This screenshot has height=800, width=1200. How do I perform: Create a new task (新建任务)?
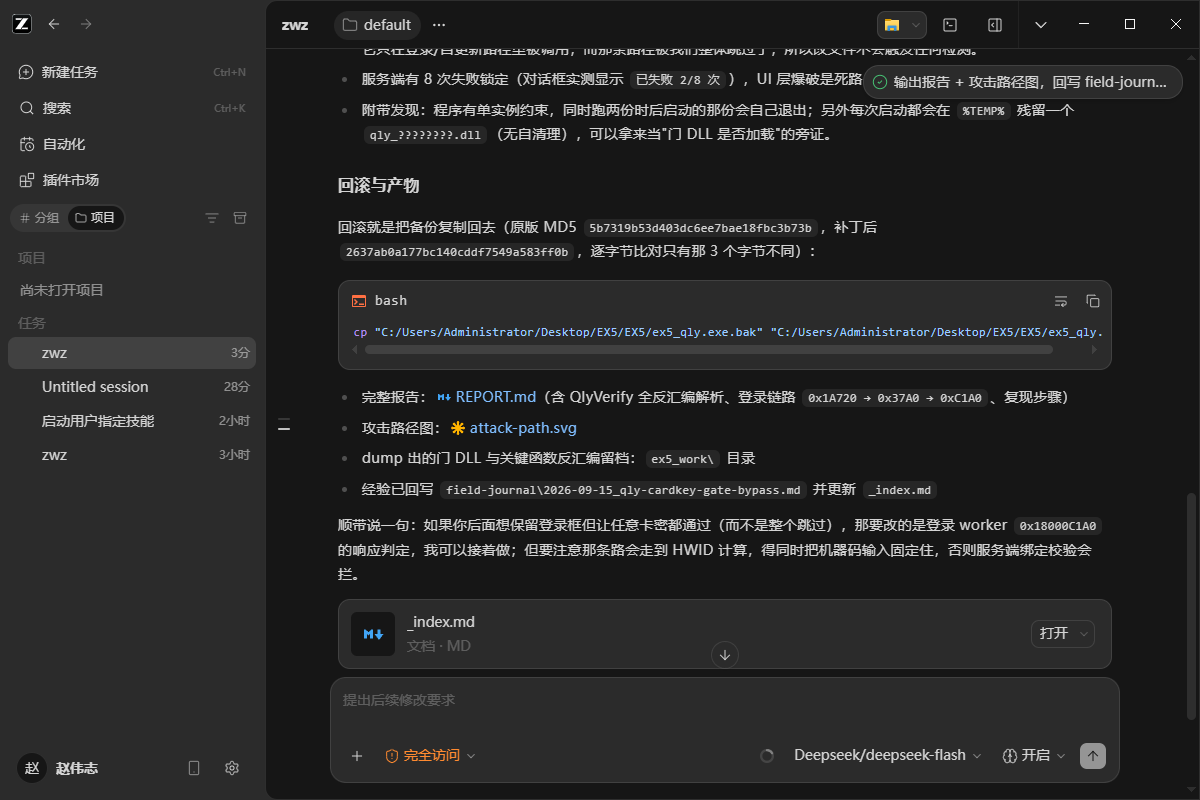(132, 72)
